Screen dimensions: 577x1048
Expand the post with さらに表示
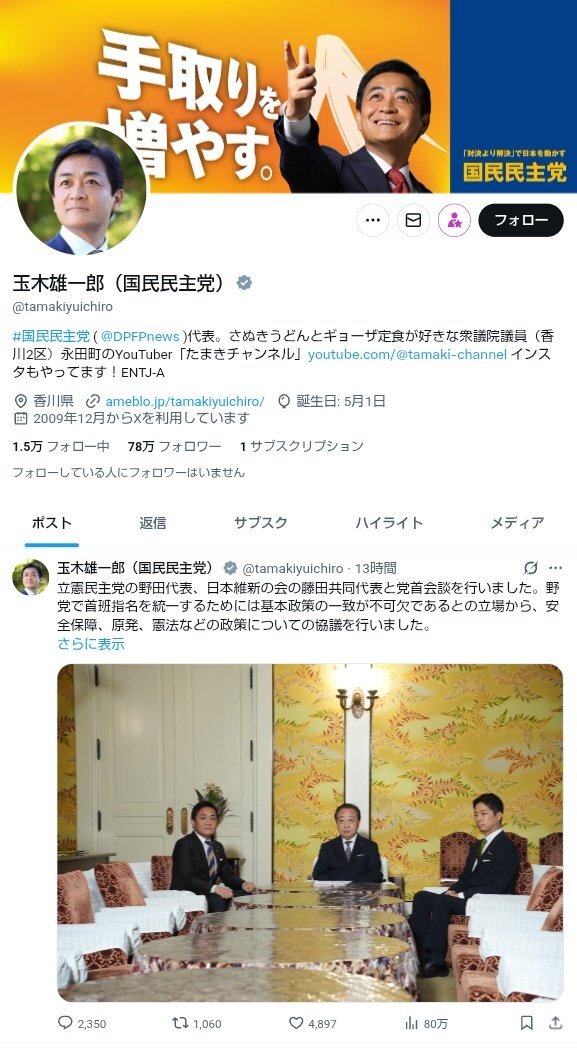point(91,644)
